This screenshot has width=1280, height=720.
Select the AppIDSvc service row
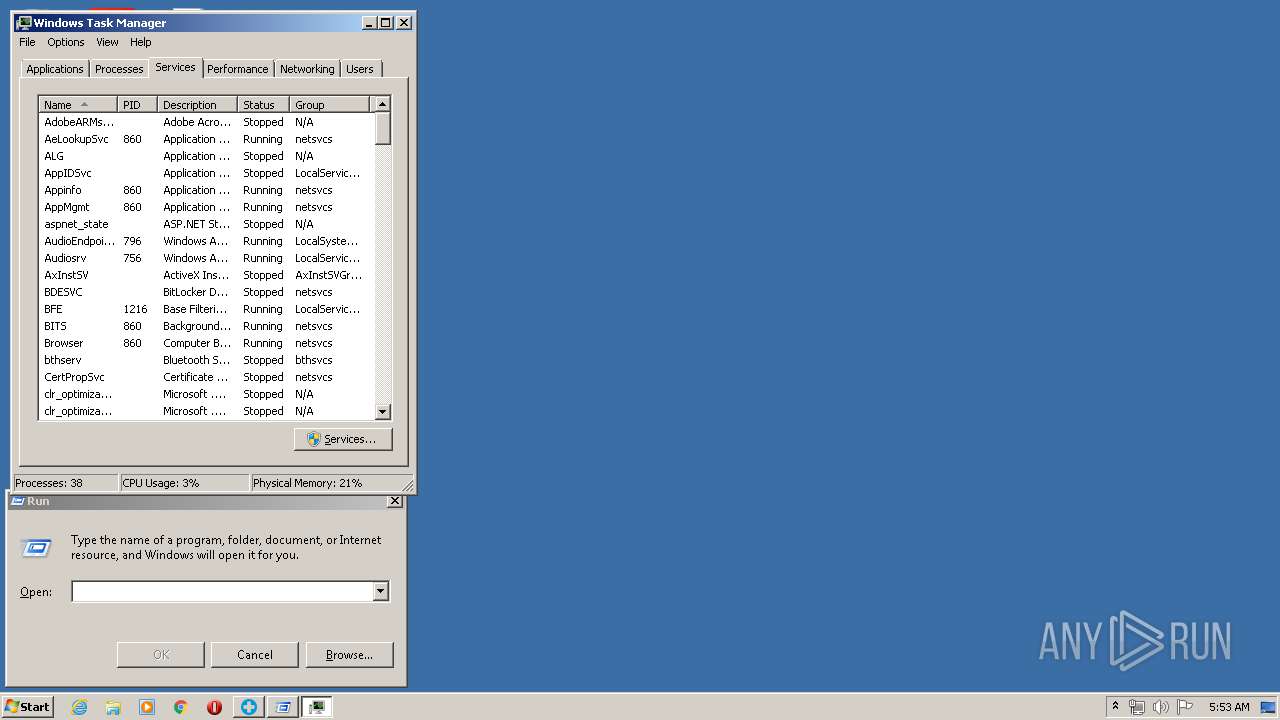point(206,173)
